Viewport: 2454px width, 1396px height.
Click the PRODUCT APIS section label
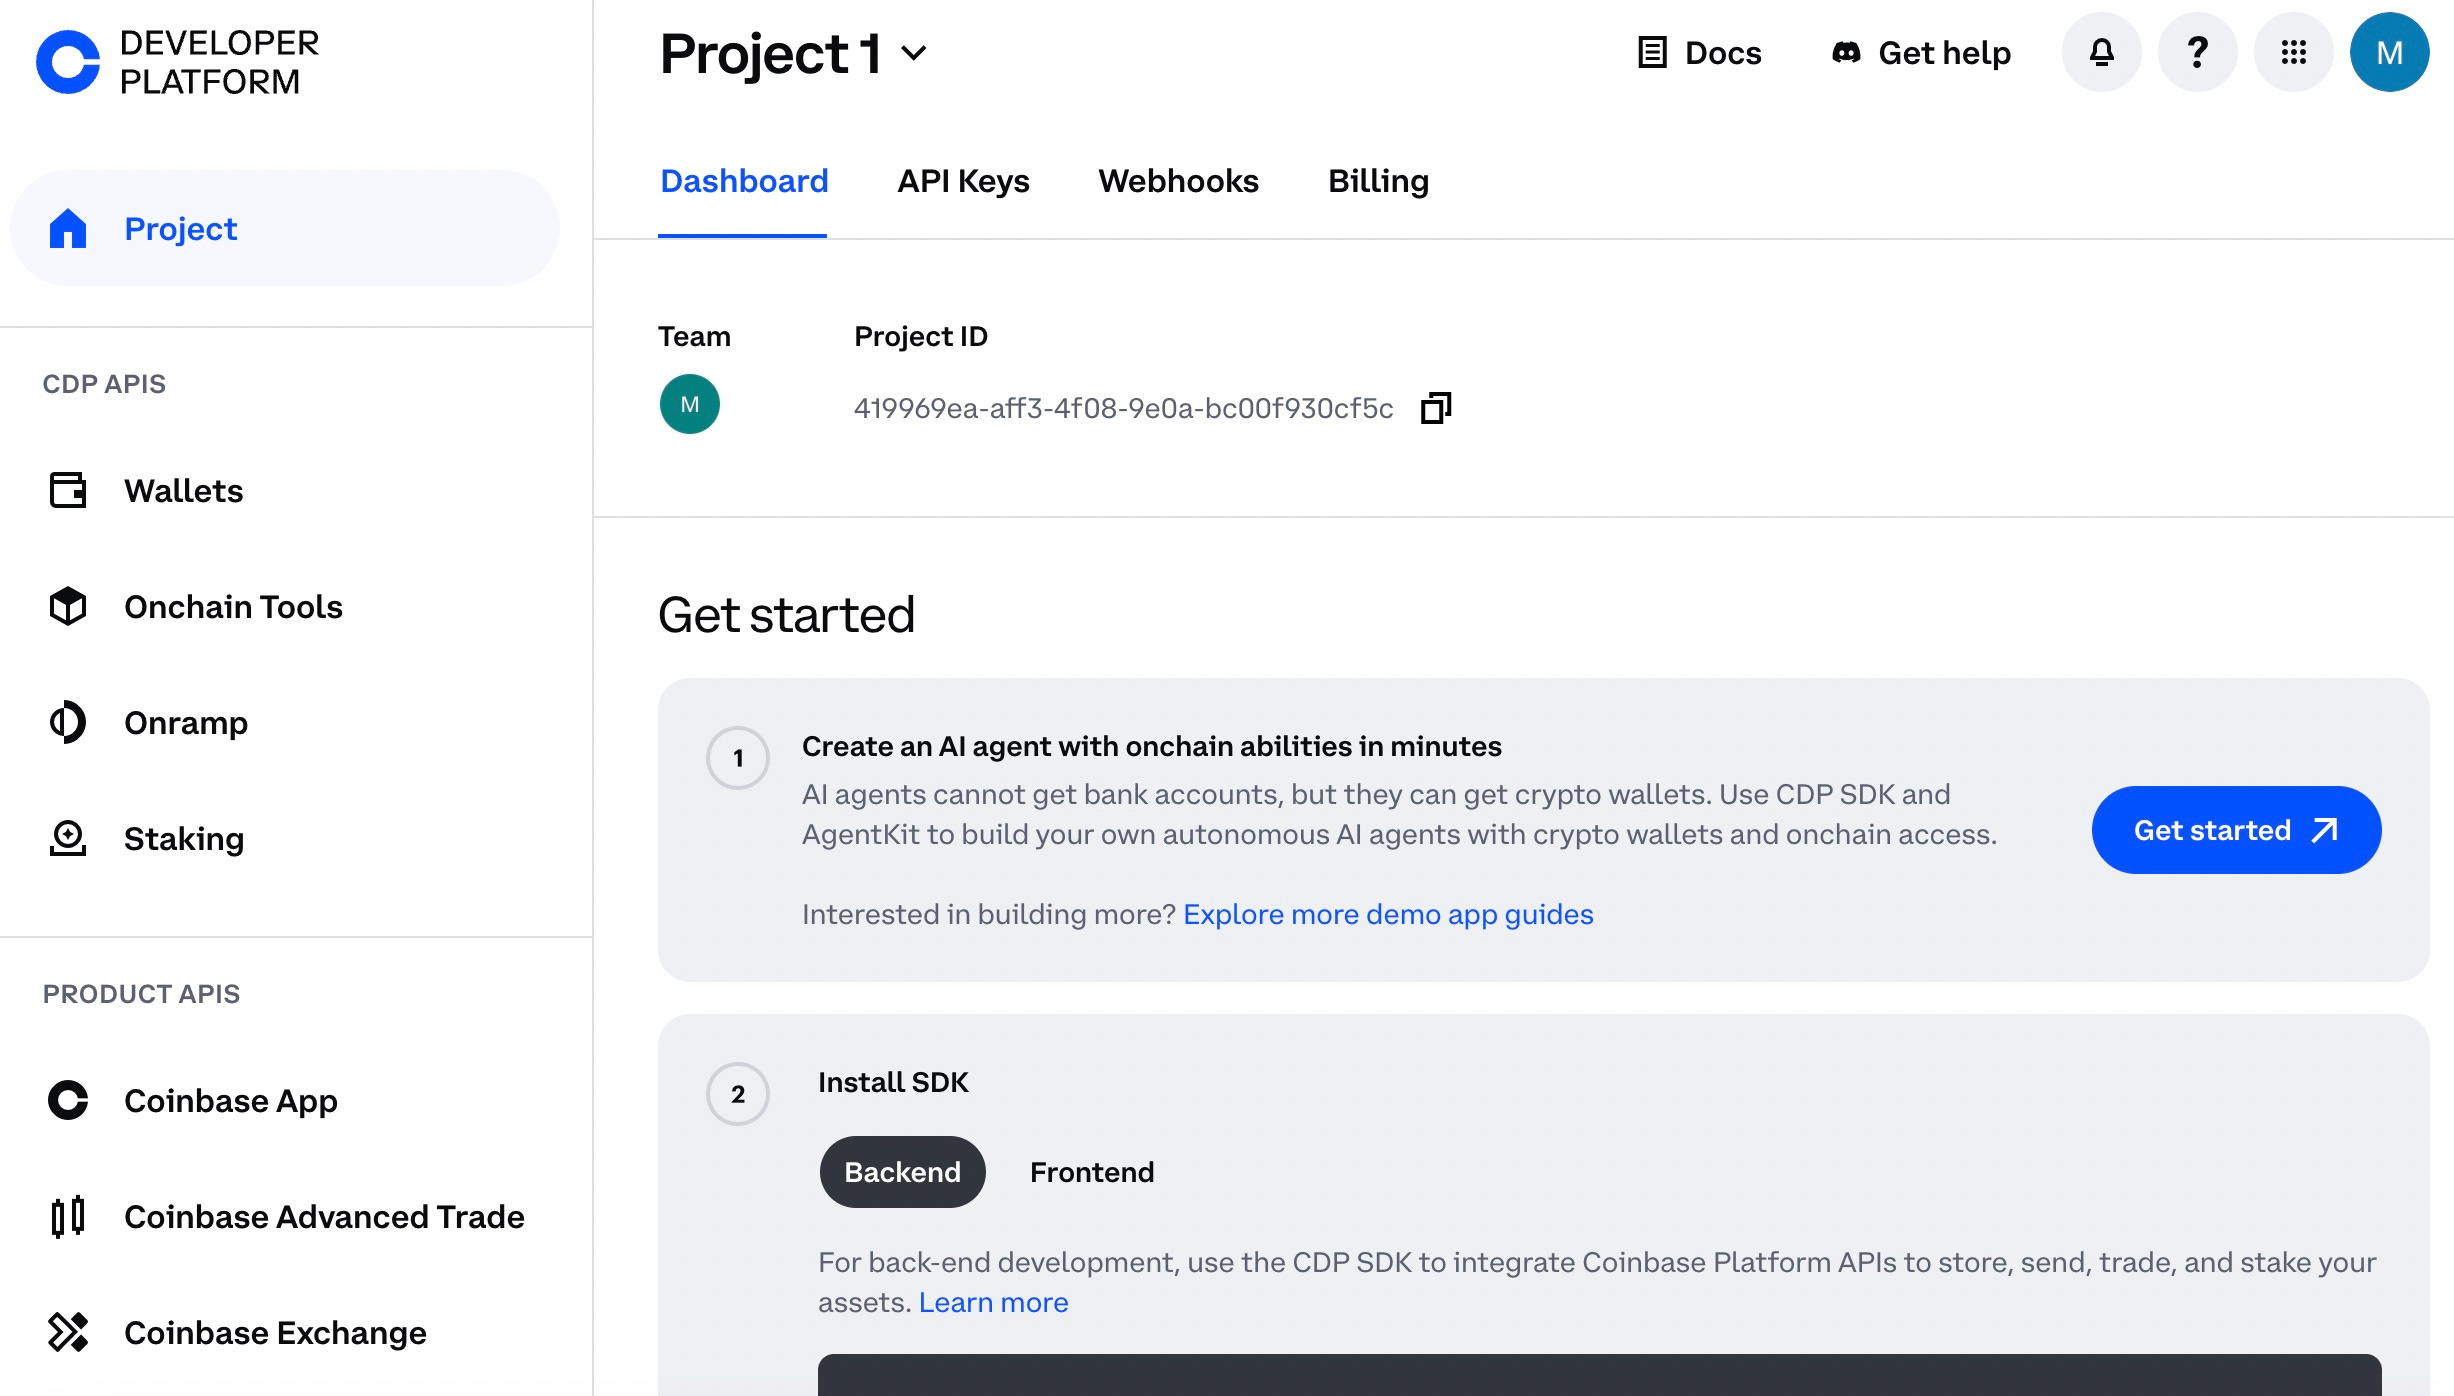point(141,994)
